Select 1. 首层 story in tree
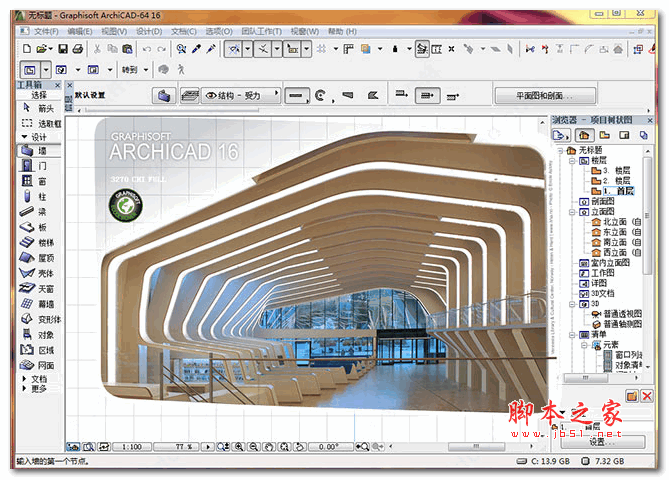The image size is (669, 480). [x=618, y=191]
